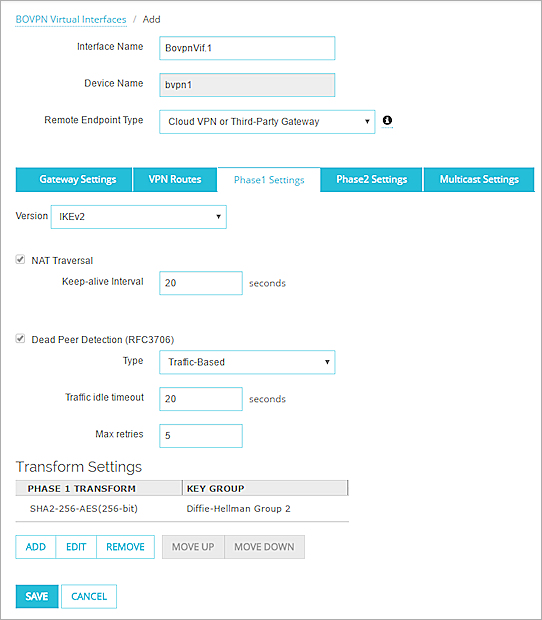This screenshot has height=620, width=542.
Task: Click the Max retries field
Action: pos(201,436)
